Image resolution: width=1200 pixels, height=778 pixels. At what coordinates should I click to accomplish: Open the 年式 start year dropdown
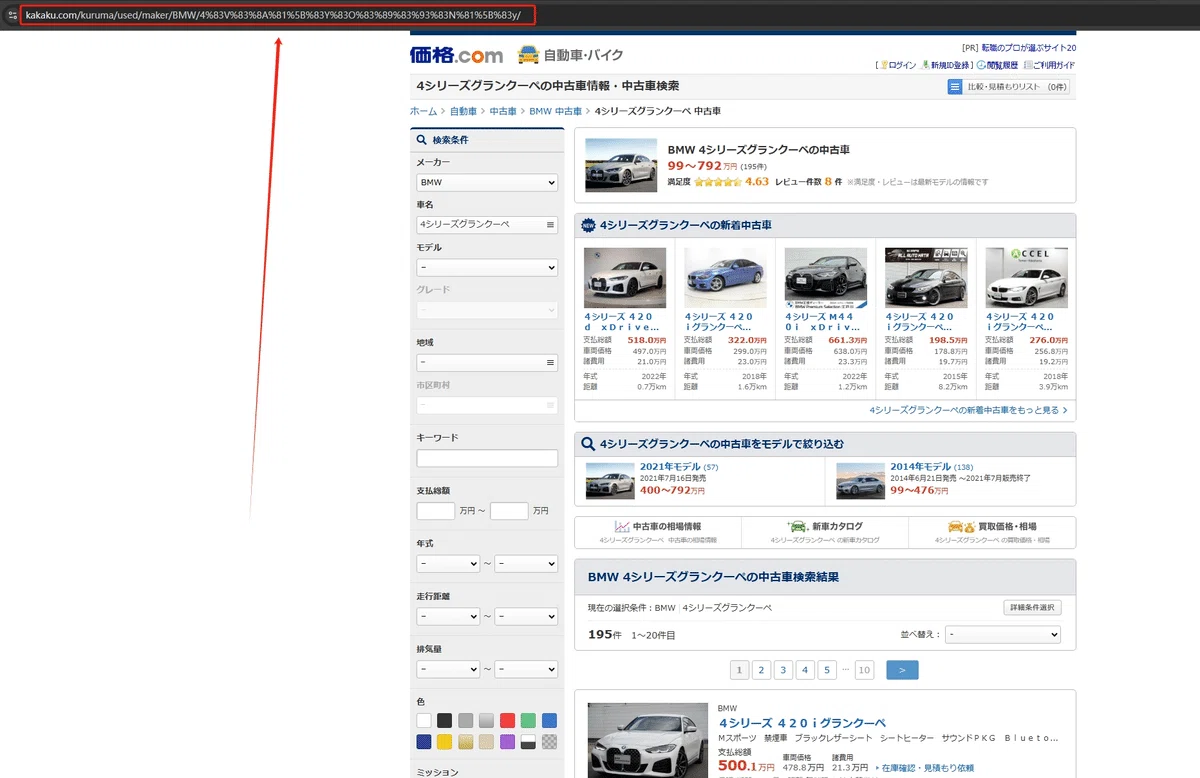click(448, 564)
